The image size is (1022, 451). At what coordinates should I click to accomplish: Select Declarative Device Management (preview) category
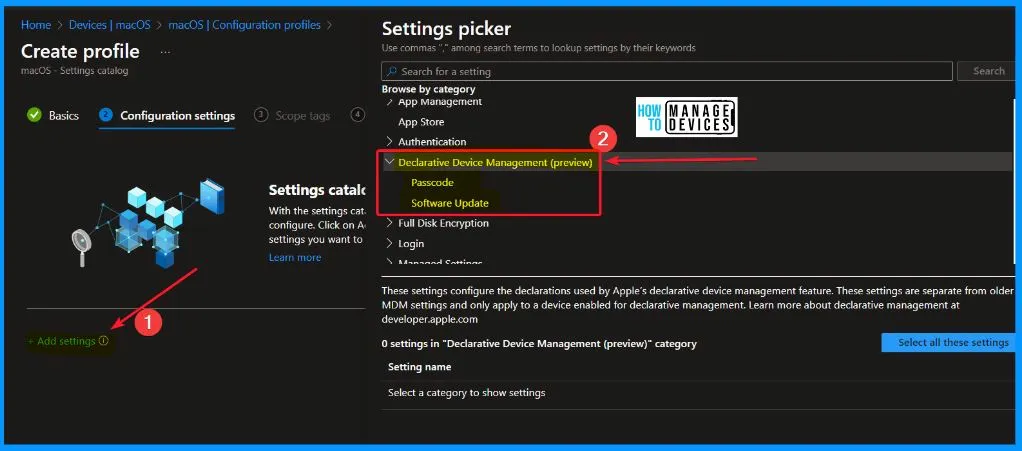tap(495, 162)
